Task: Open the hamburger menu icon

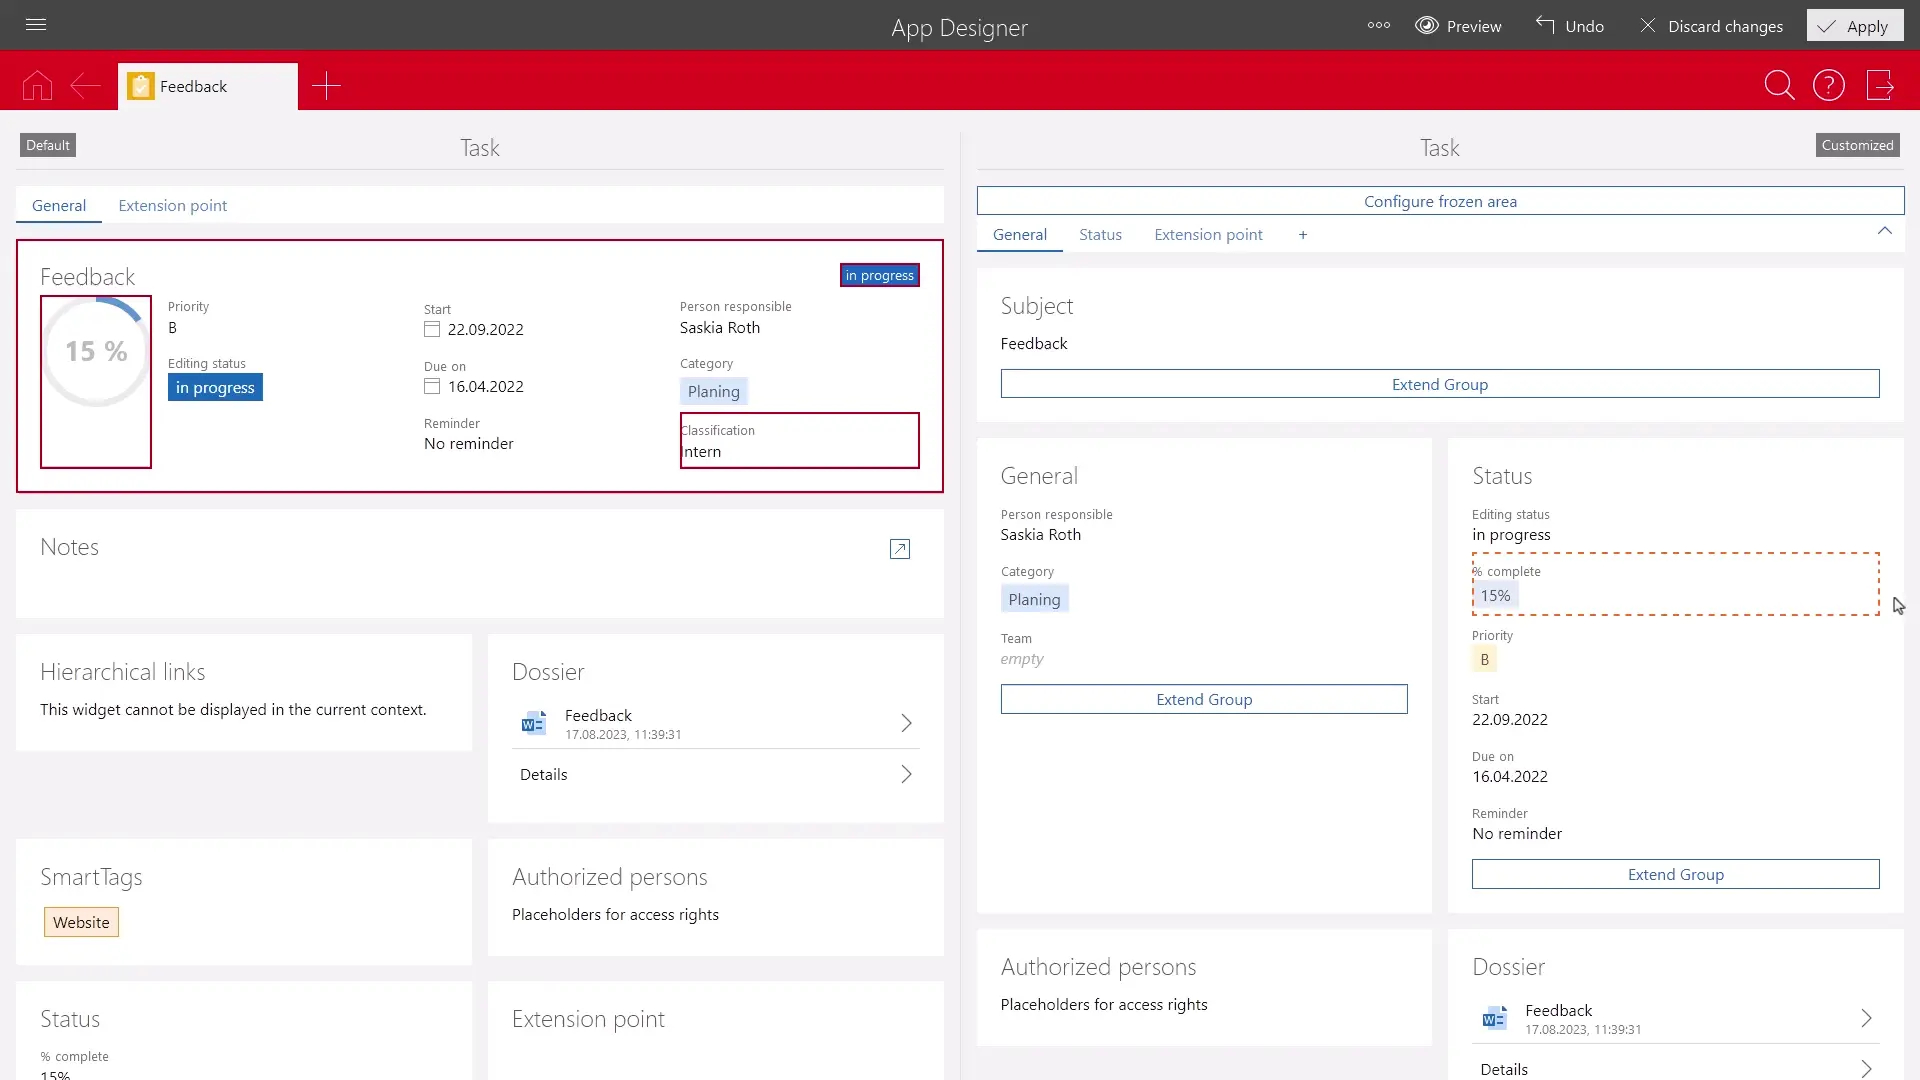Action: [36, 25]
